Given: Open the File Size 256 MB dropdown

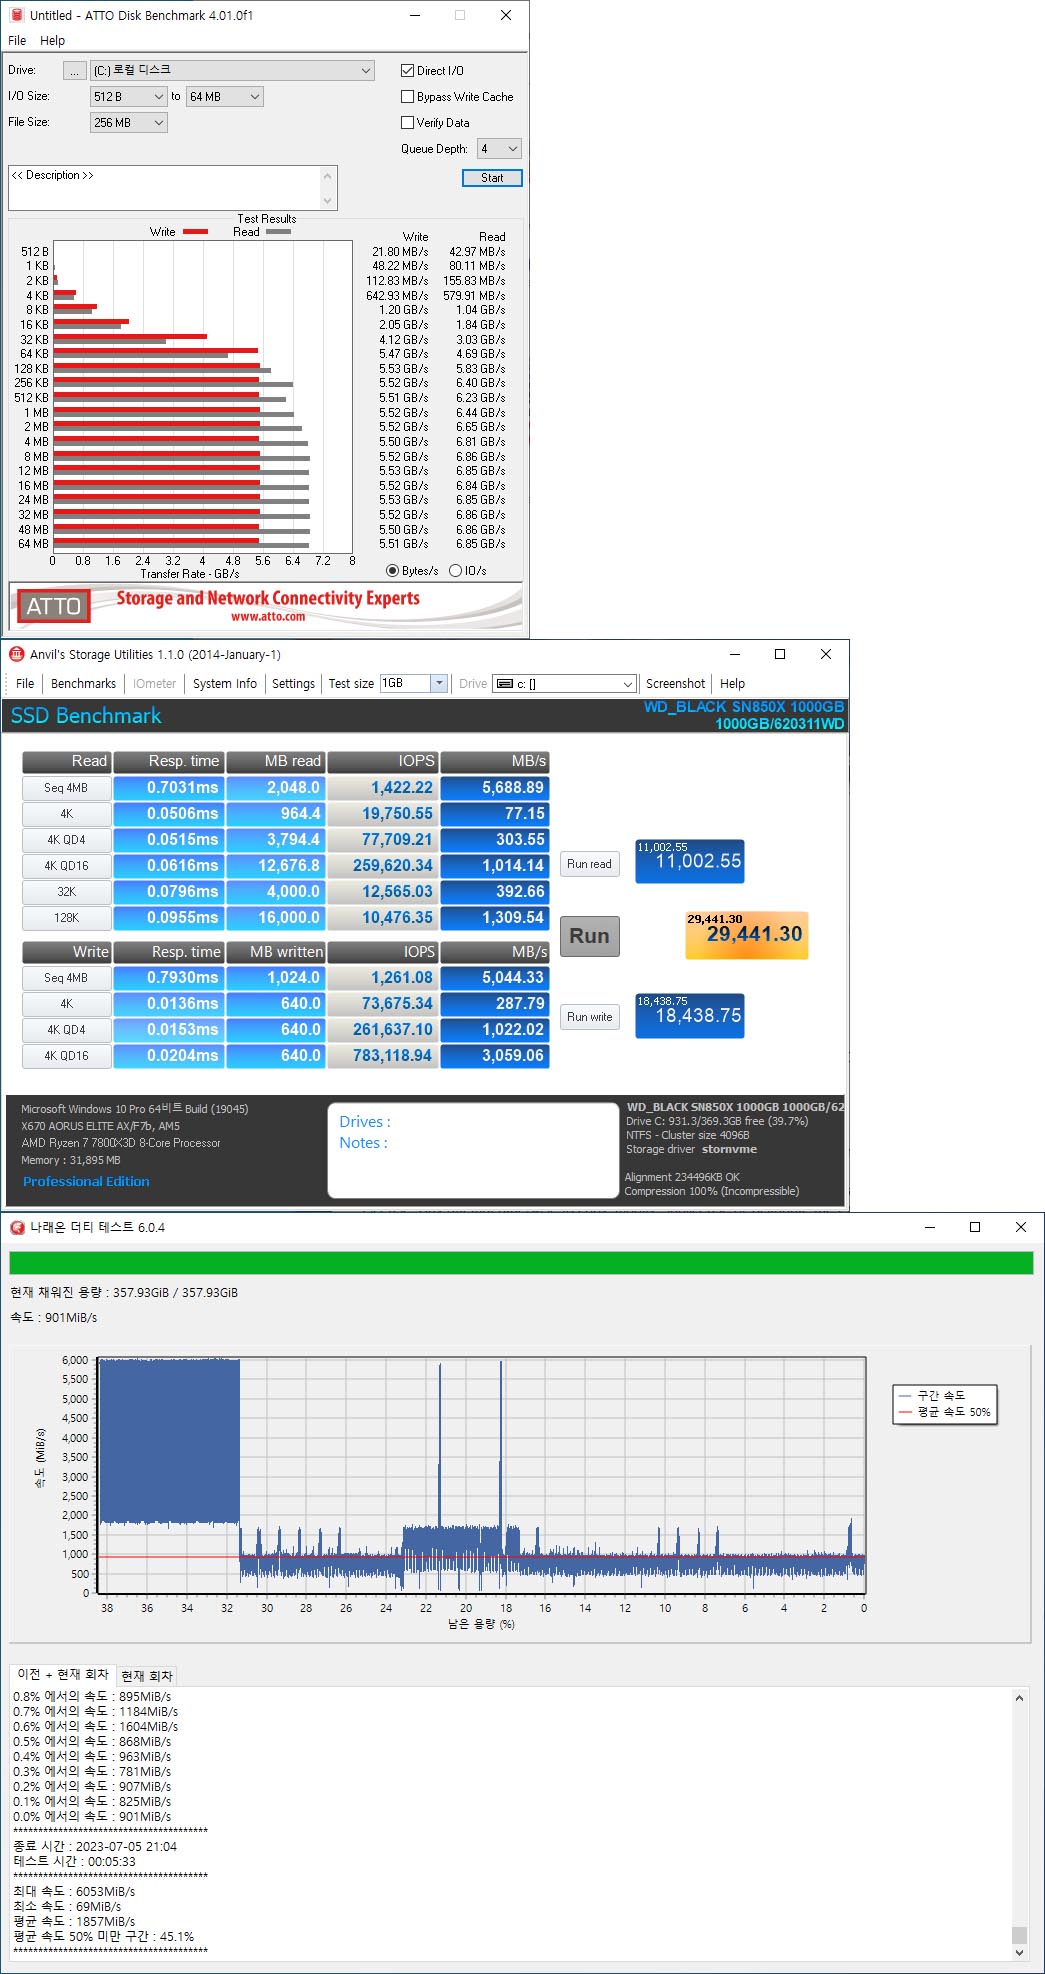Looking at the screenshot, I should tap(129, 123).
